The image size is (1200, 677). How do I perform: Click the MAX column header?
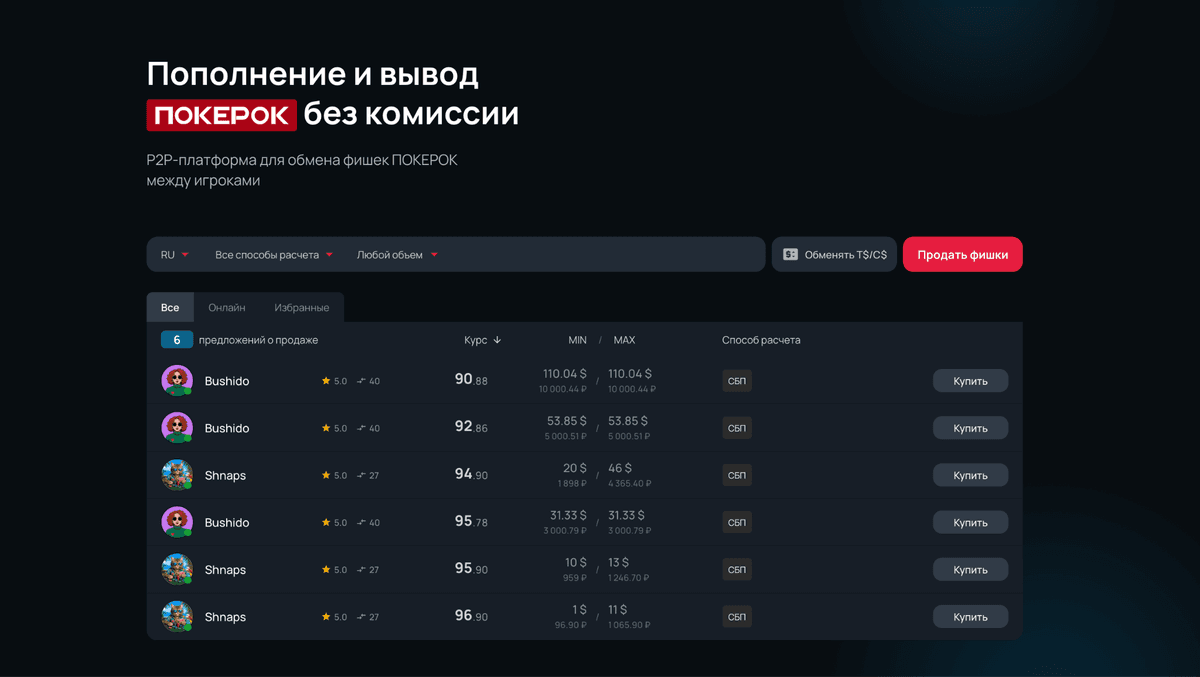coord(624,340)
